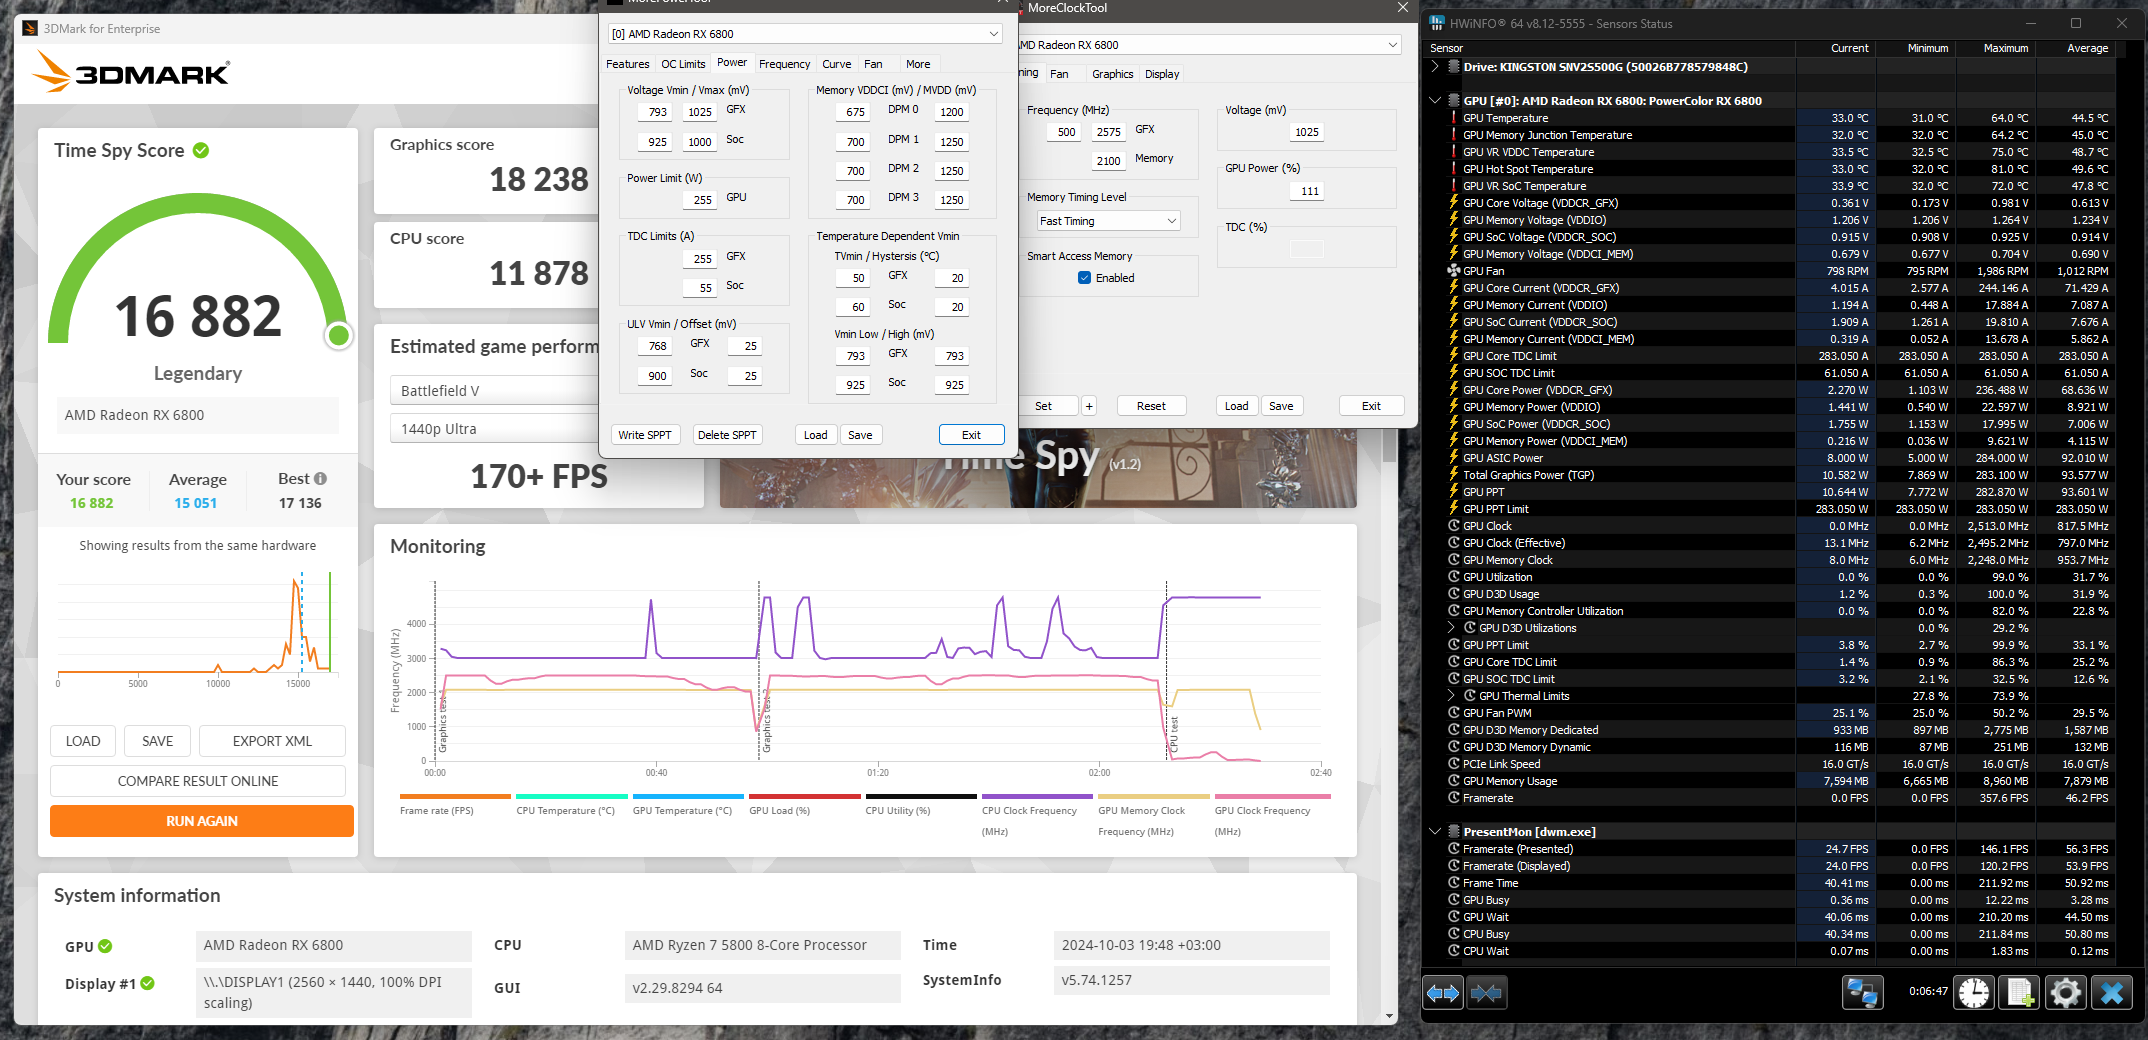
Task: Click the GPU Power (%) 111 field
Action: click(1308, 191)
